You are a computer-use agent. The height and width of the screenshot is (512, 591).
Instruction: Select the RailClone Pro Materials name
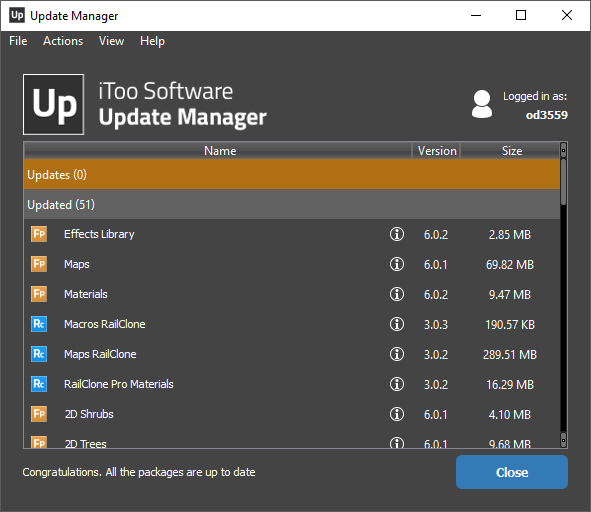(x=119, y=384)
